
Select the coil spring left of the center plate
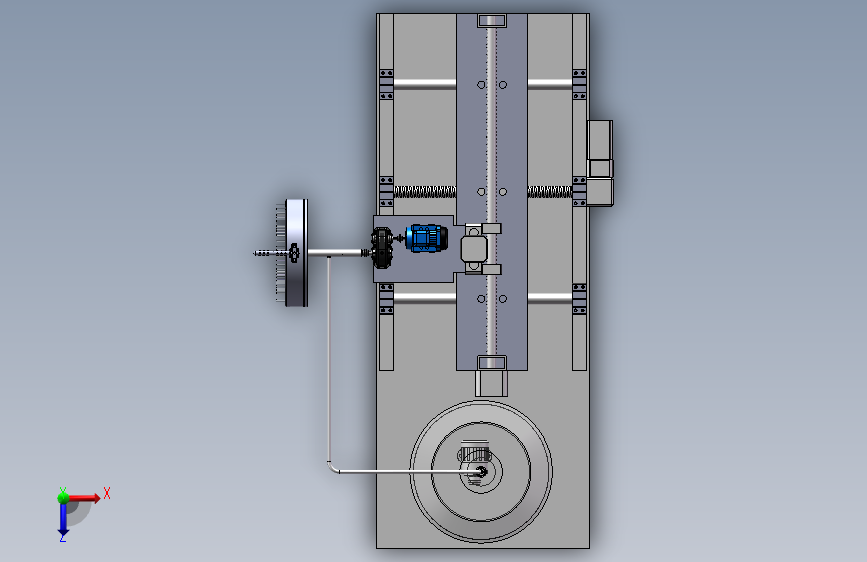point(425,191)
